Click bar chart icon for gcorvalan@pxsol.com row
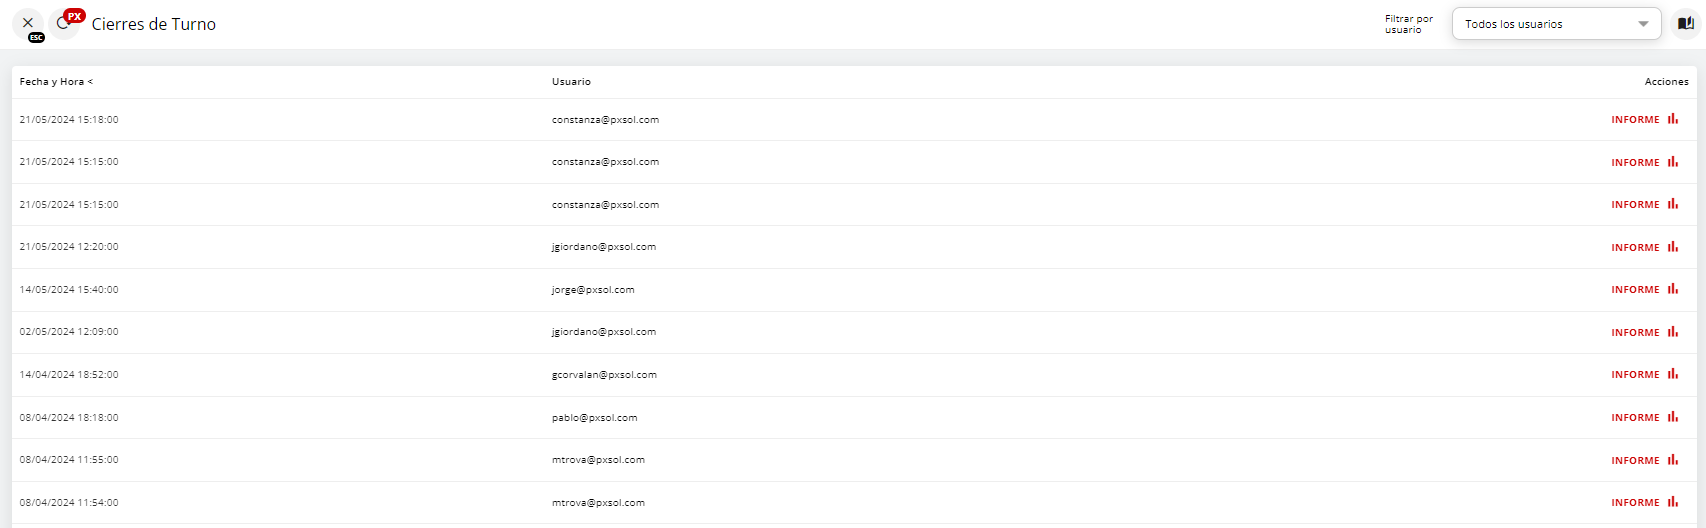This screenshot has height=528, width=1706. click(1672, 374)
